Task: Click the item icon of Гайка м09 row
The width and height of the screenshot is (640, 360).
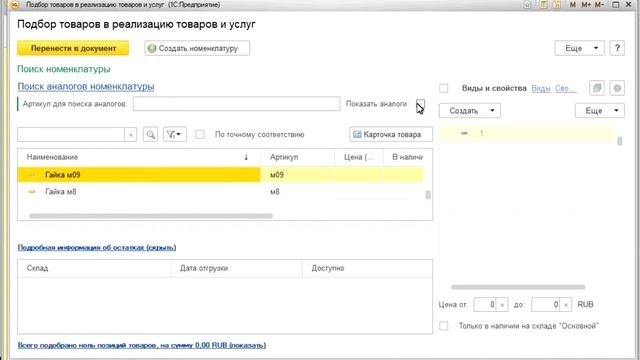Action: click(32, 175)
